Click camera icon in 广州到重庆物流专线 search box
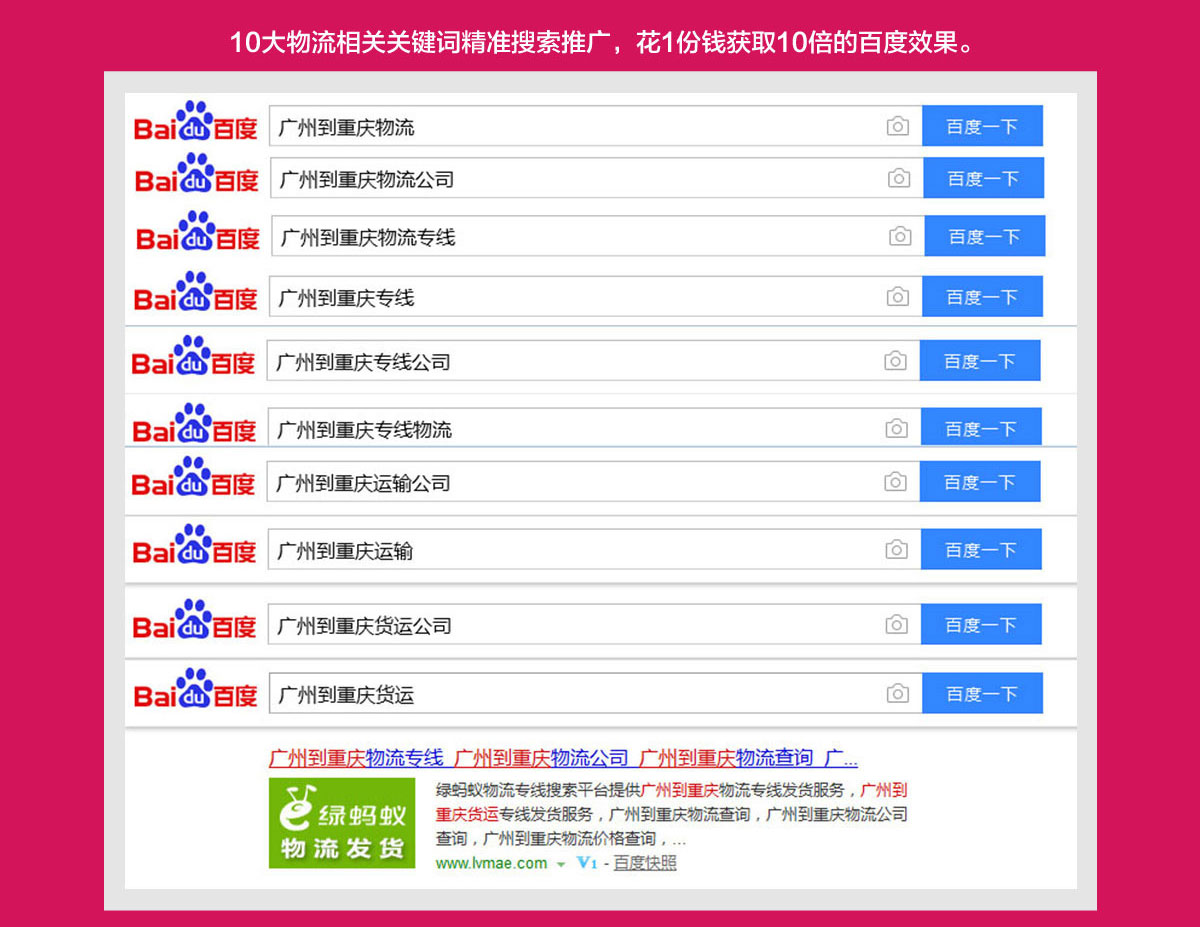 click(x=900, y=237)
